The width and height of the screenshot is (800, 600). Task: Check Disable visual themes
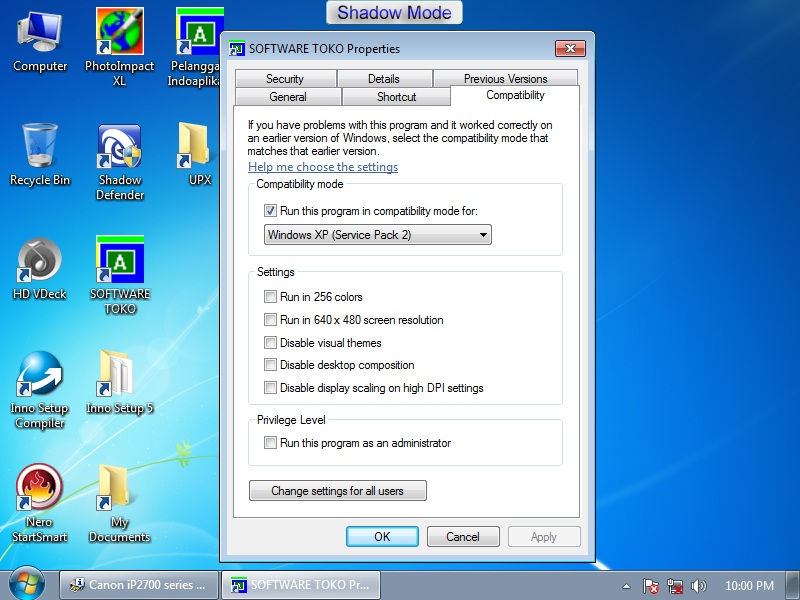tap(270, 342)
